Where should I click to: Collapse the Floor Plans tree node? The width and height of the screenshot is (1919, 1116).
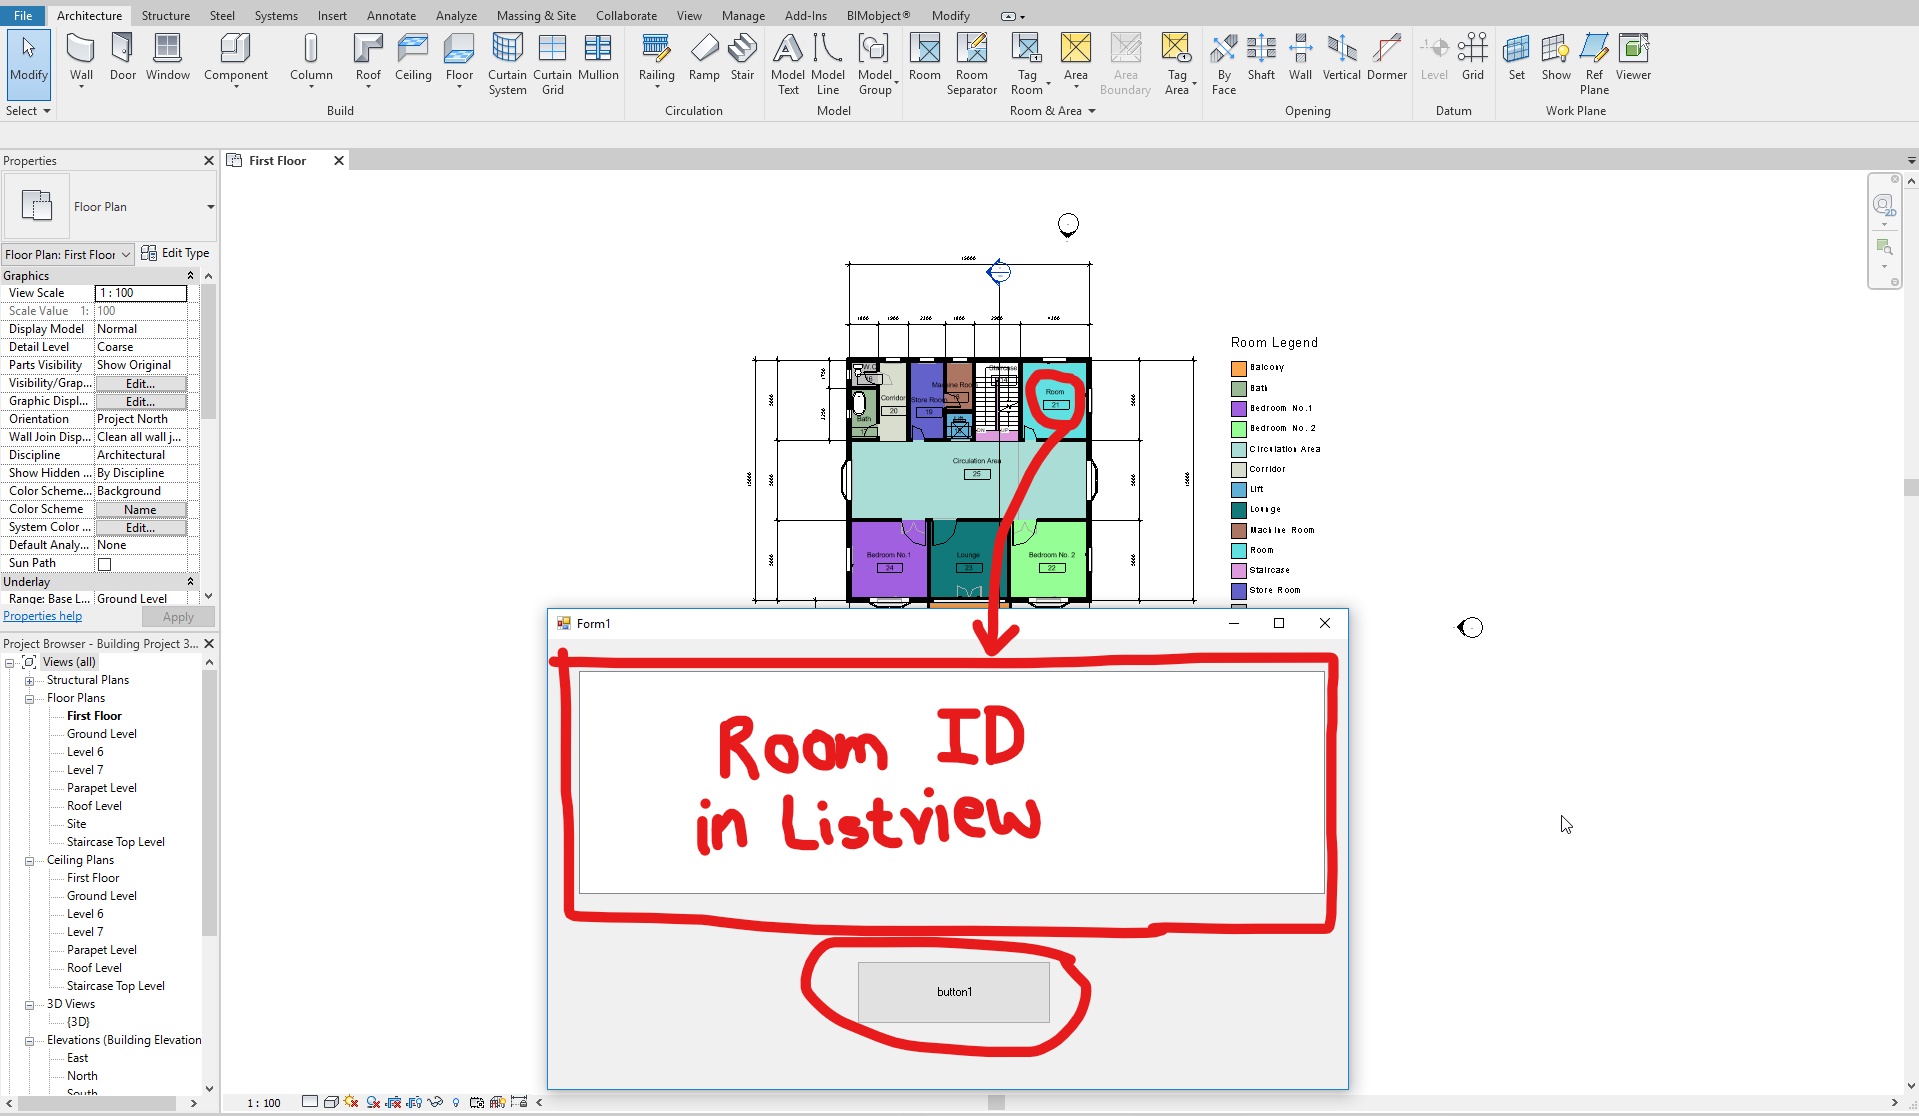31,698
